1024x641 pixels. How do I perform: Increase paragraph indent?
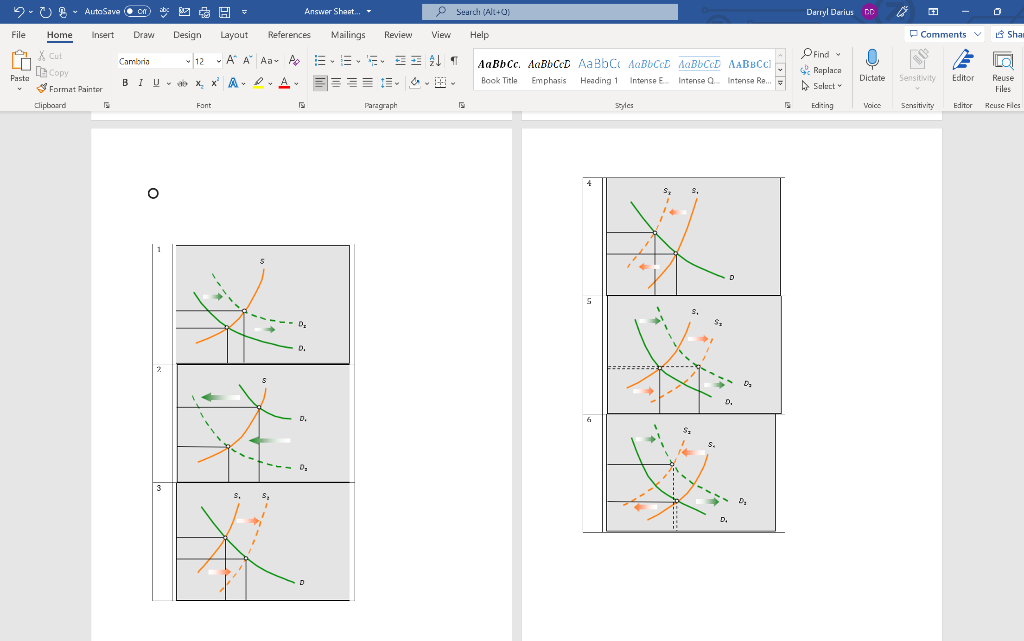[416, 61]
